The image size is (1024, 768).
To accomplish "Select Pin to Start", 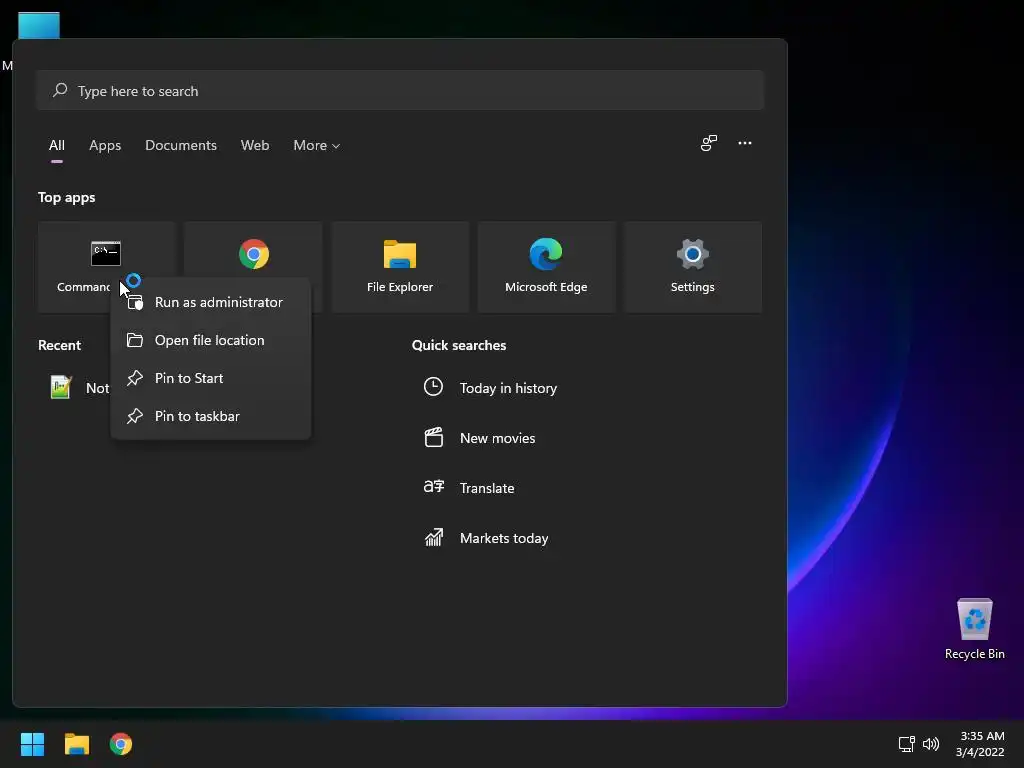I will click(x=211, y=378).
